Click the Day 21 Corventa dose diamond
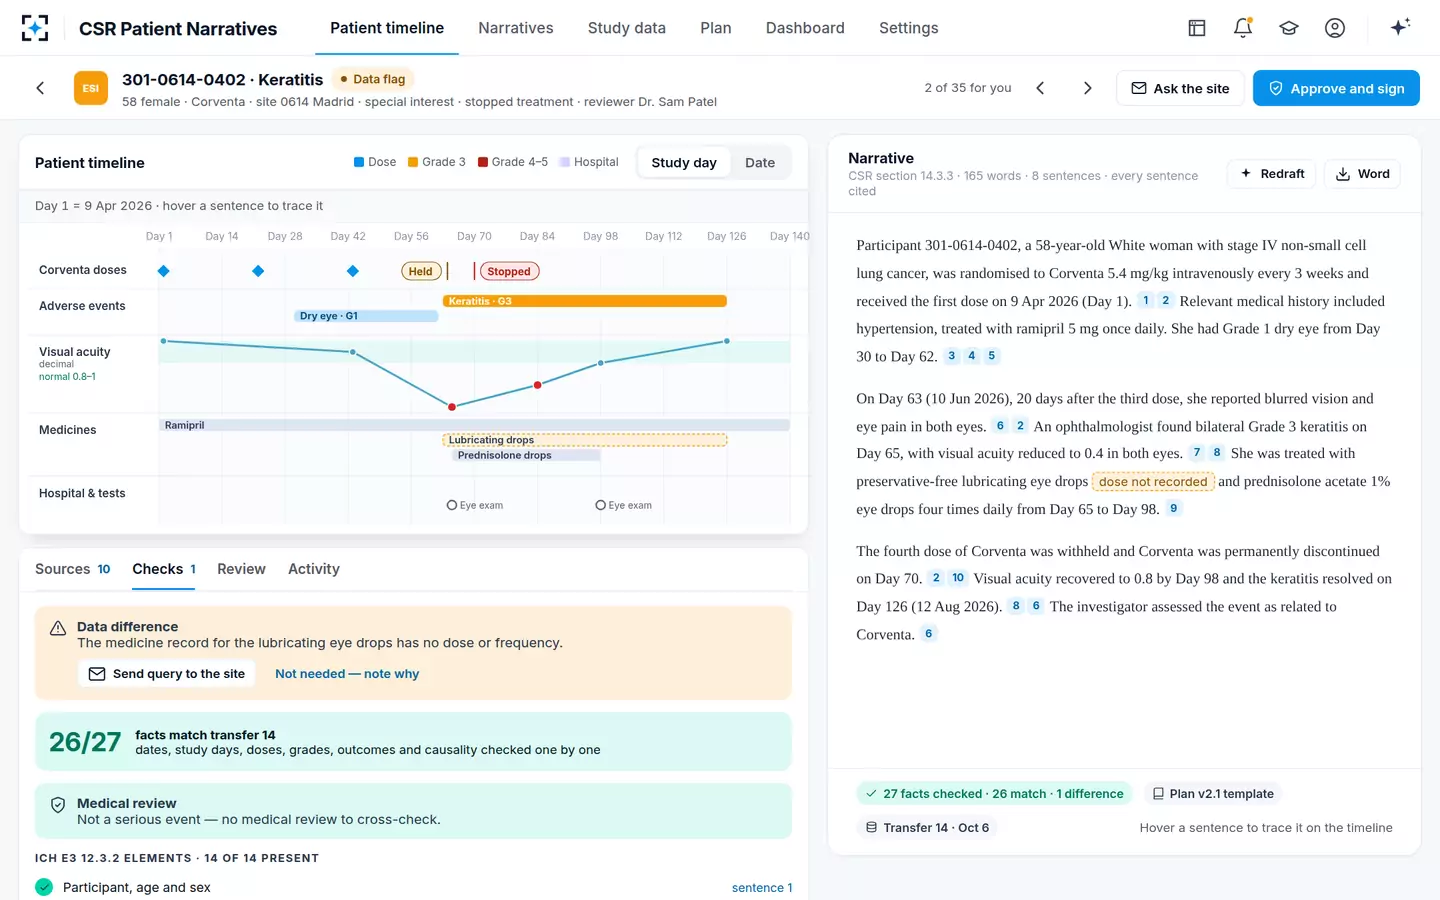 (x=258, y=271)
